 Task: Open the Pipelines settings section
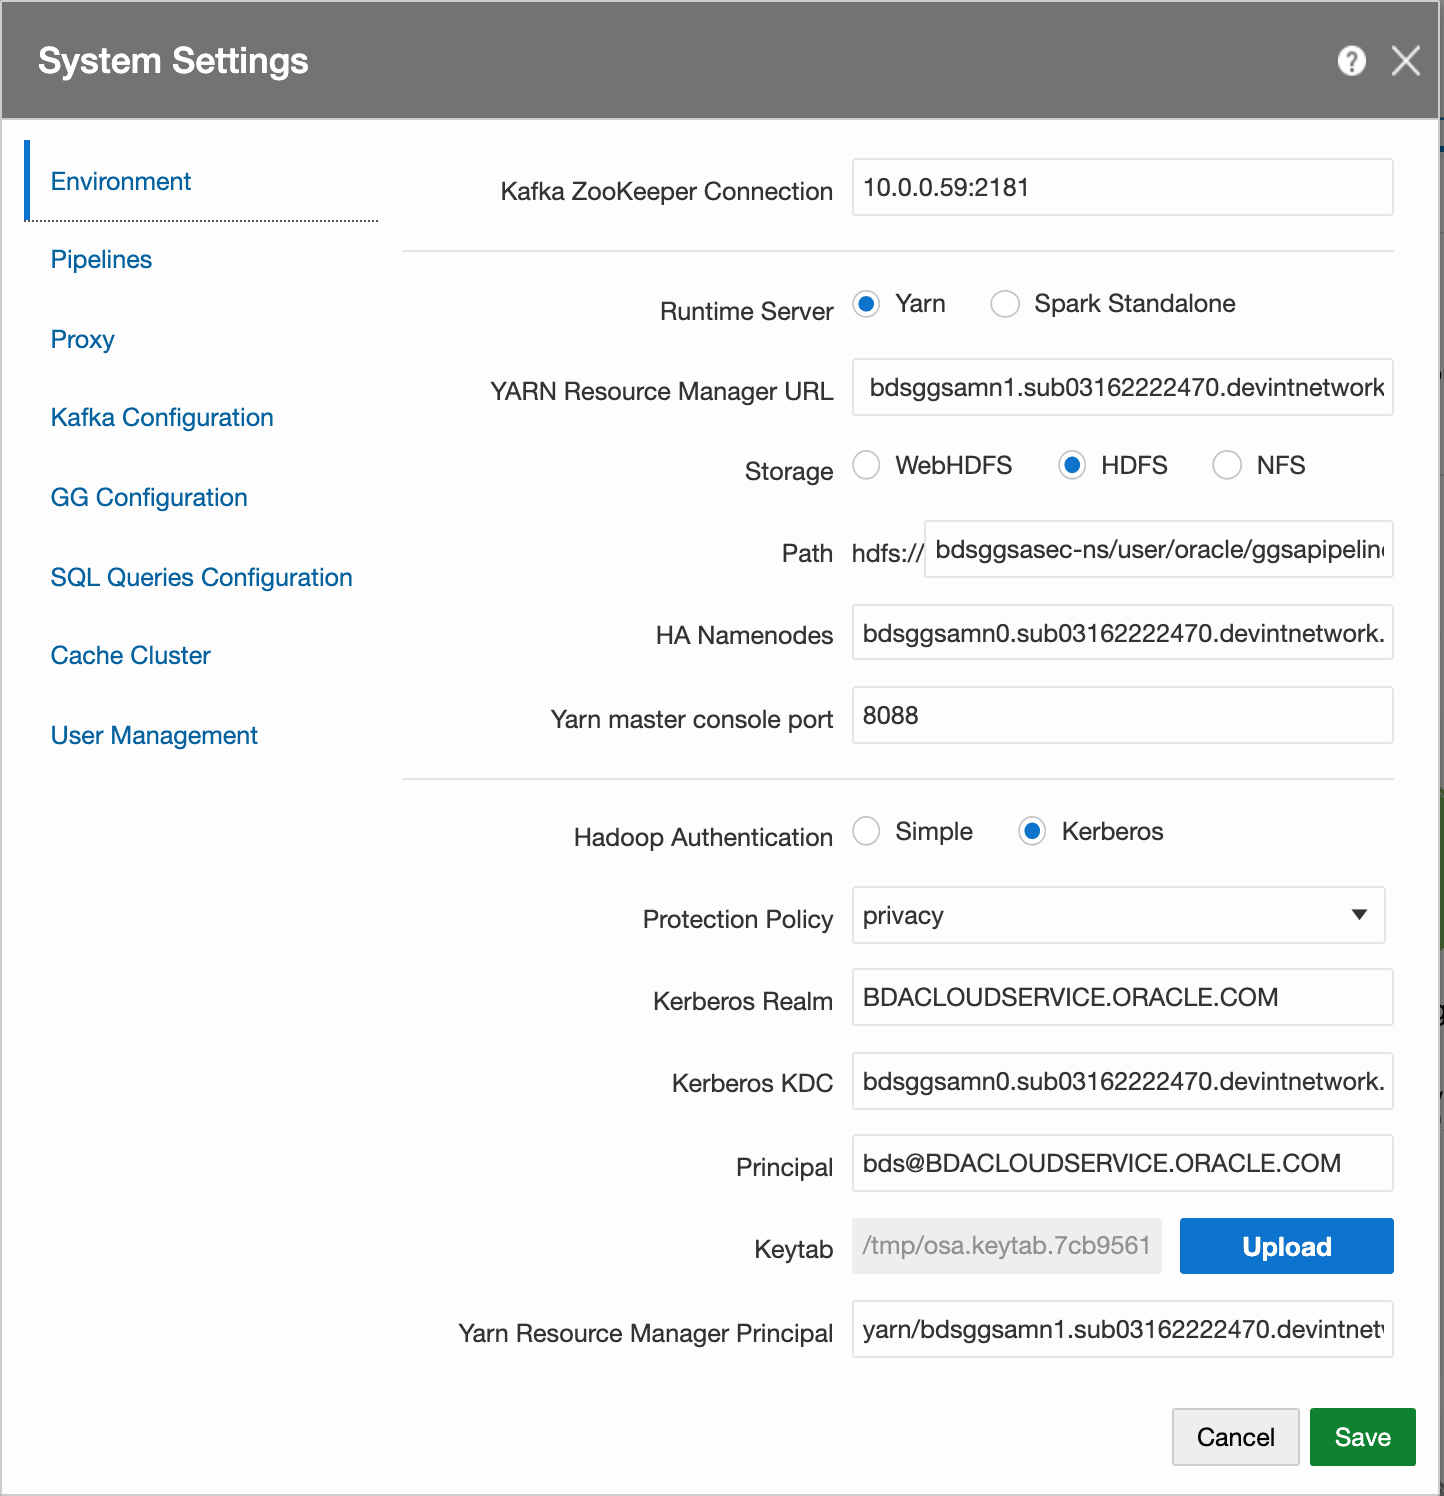click(x=101, y=259)
